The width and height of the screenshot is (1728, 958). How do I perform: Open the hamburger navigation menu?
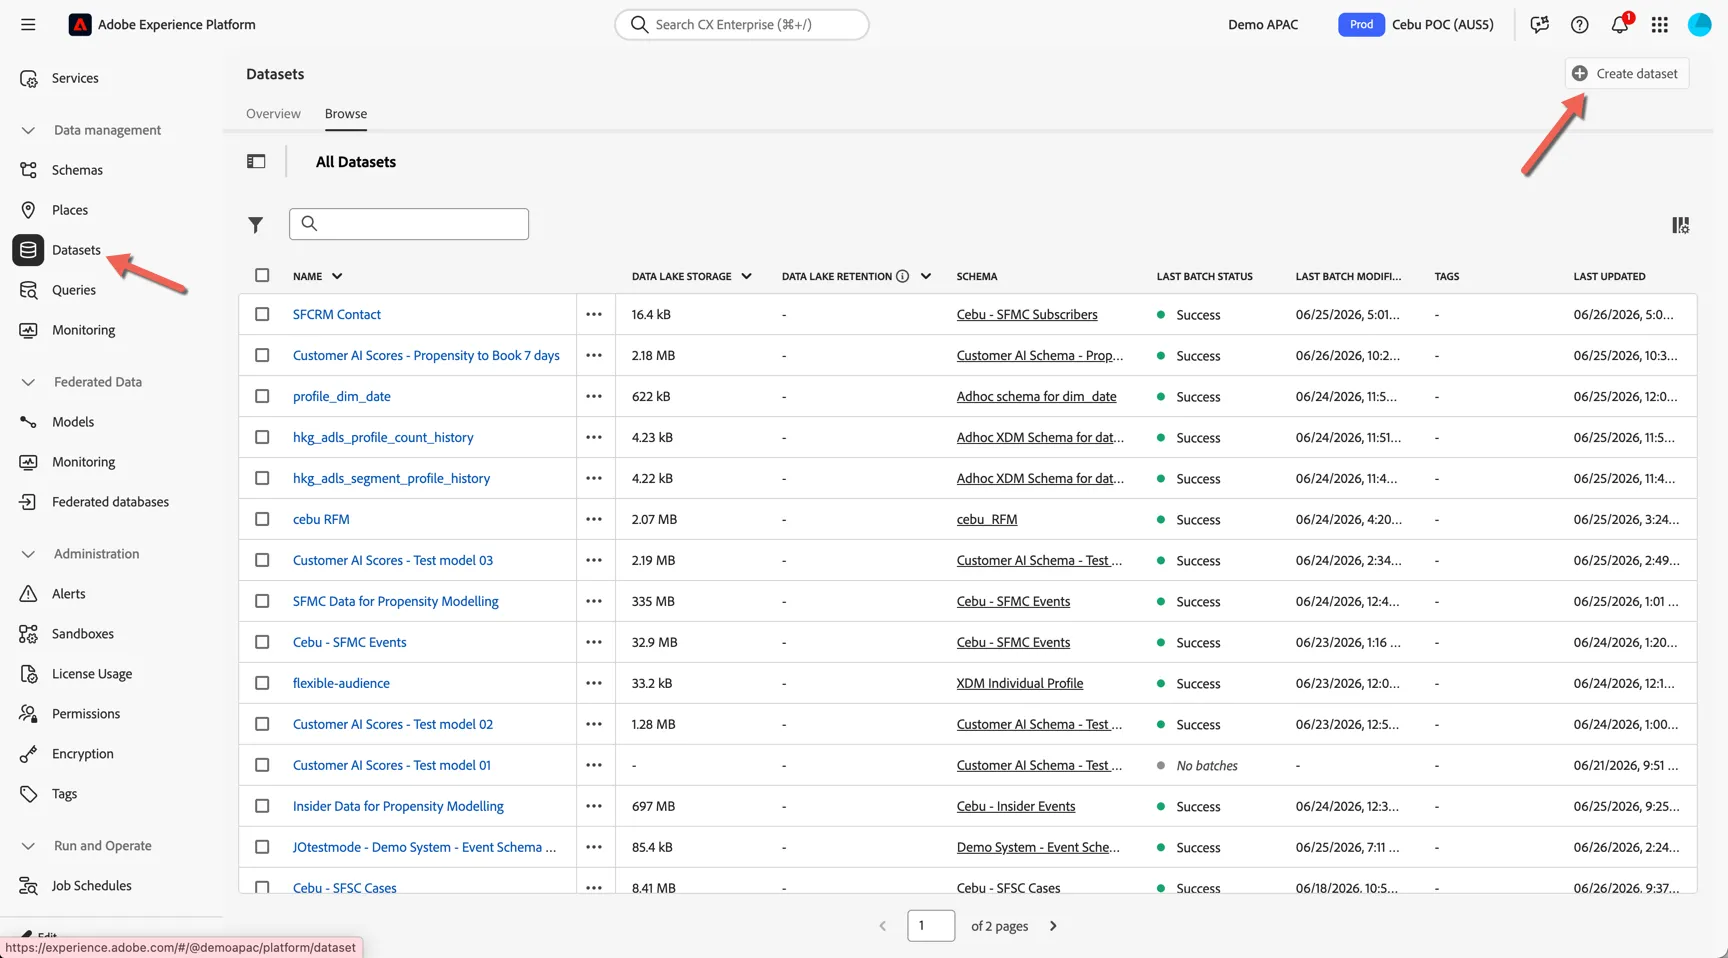(28, 24)
